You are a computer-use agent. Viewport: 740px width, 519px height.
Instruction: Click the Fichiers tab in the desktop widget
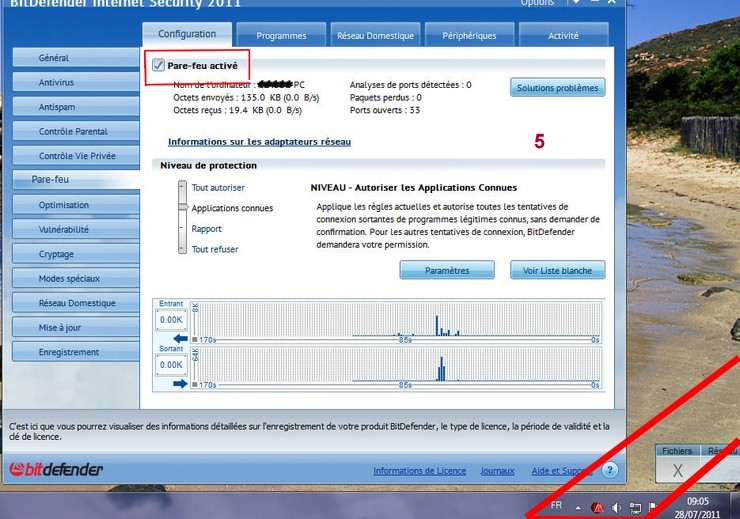coord(677,451)
